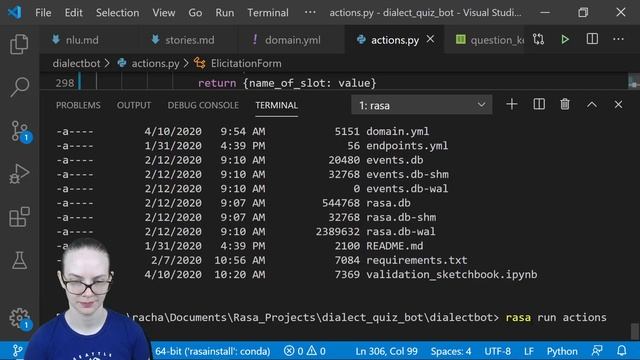Viewport: 640px width, 360px height.
Task: Click requirements.txt in terminal output
Action: click(x=417, y=260)
